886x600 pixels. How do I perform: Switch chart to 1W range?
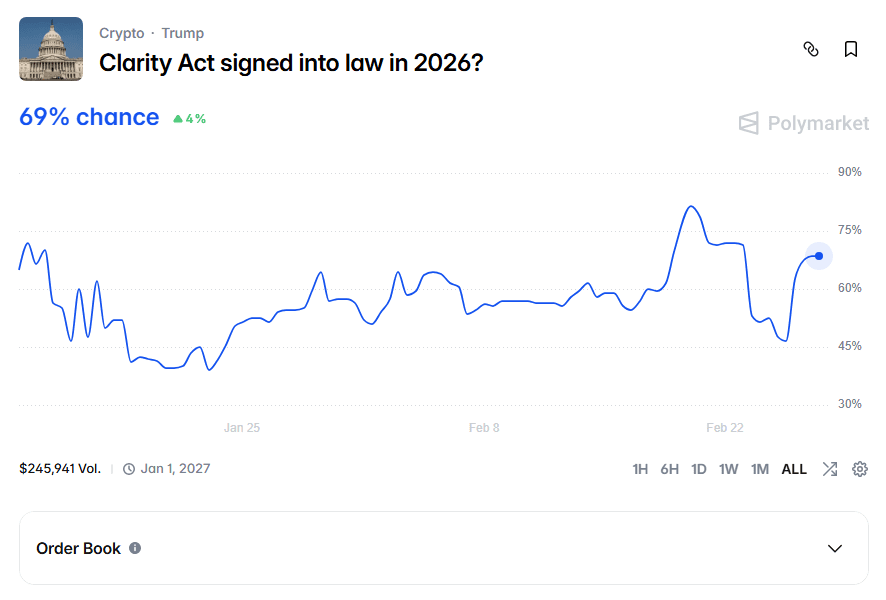pos(729,469)
